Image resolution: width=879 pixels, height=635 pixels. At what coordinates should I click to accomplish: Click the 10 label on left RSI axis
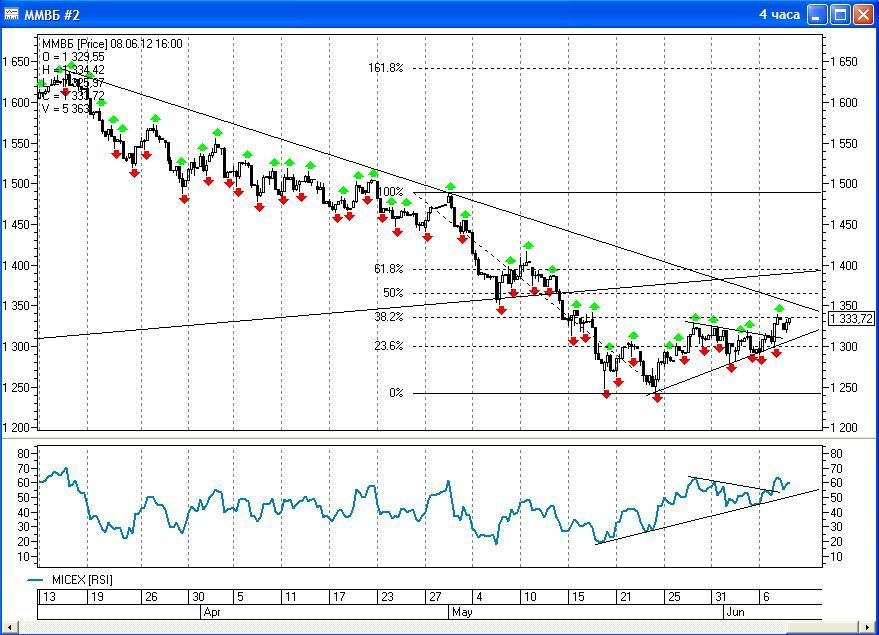pyautogui.click(x=24, y=557)
